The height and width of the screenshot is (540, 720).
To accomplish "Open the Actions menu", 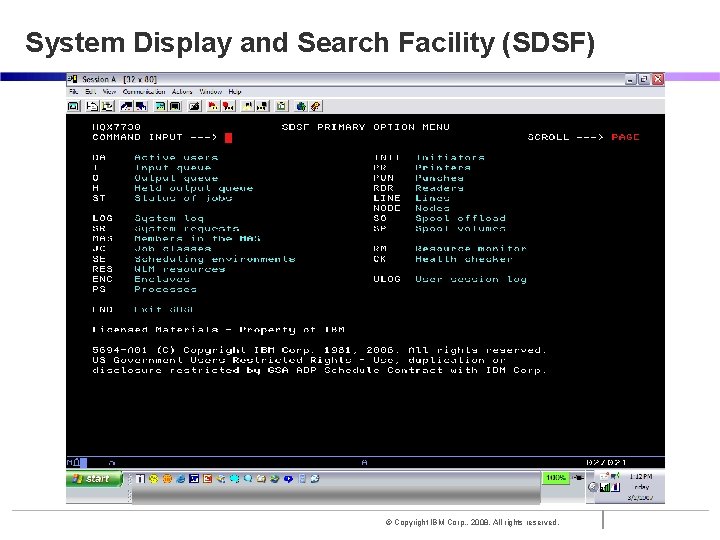I will (182, 91).
